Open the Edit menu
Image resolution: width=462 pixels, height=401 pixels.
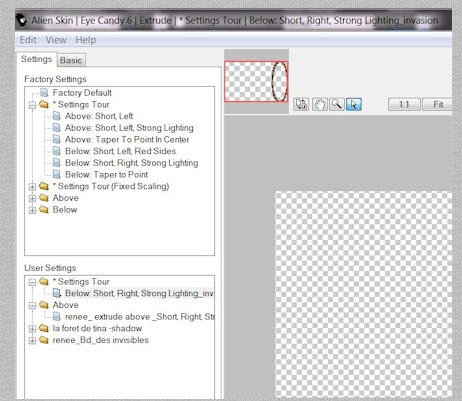coord(28,40)
